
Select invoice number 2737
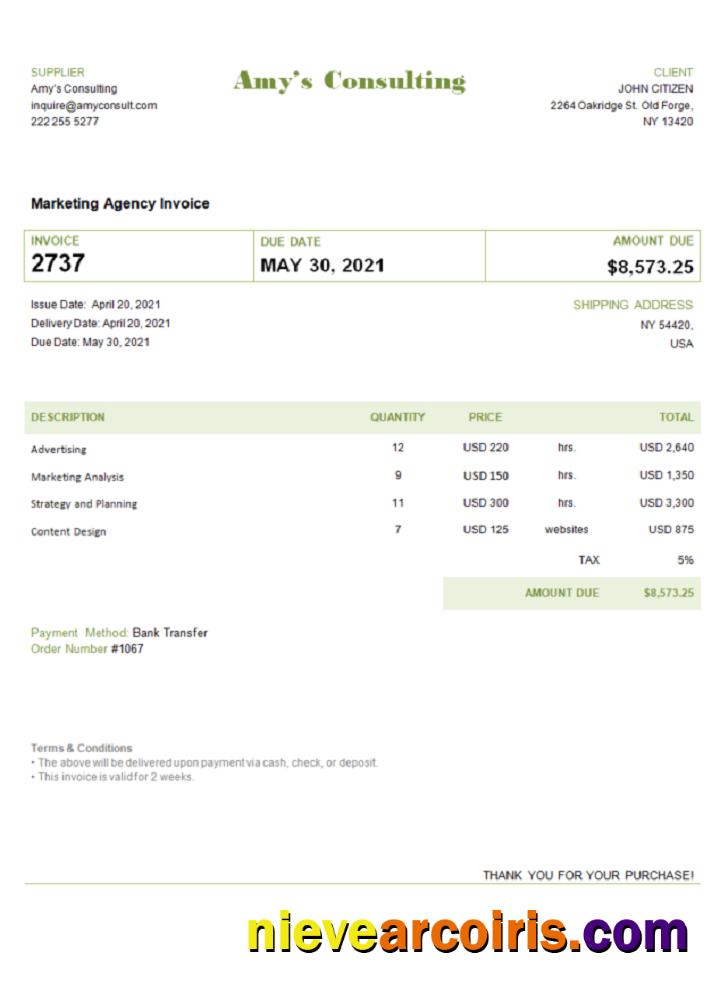click(58, 264)
